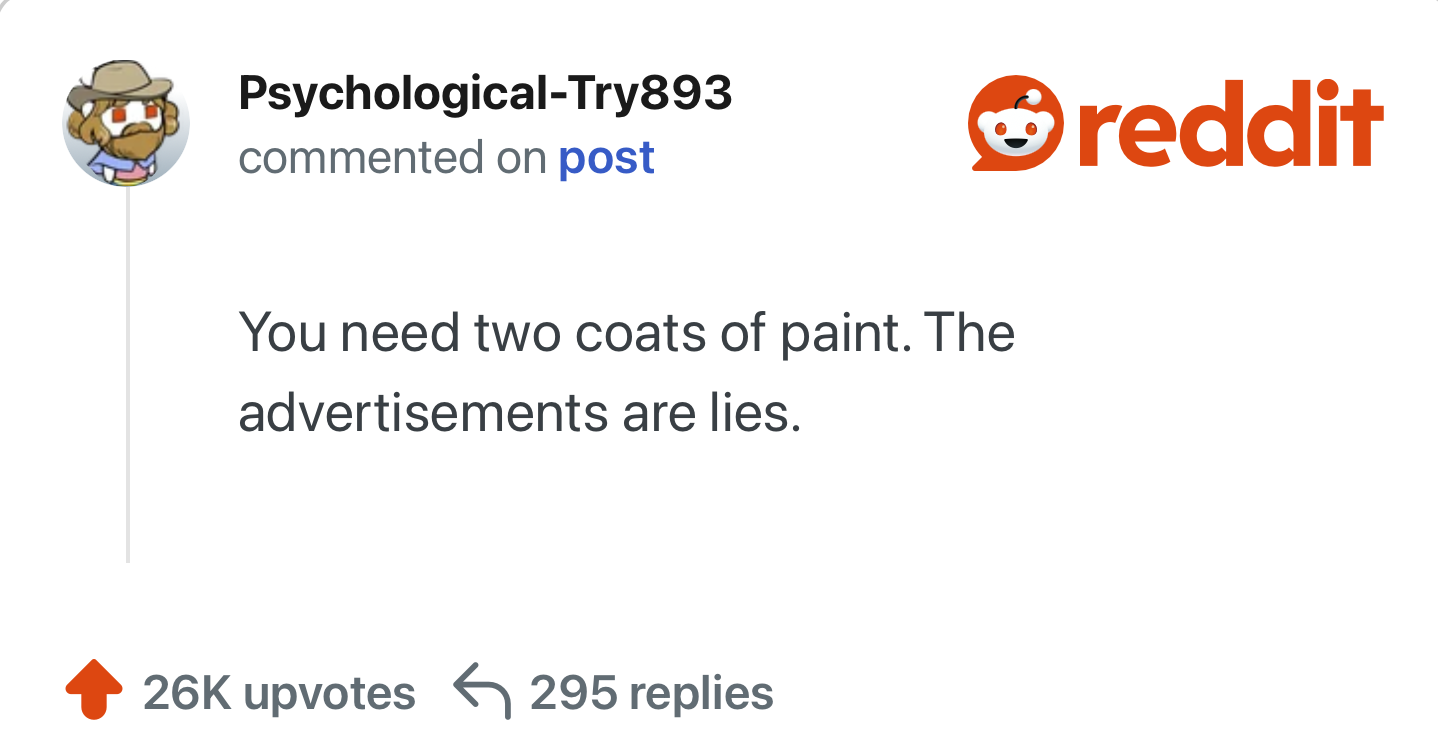Click the "commented on" label text

coord(392,158)
